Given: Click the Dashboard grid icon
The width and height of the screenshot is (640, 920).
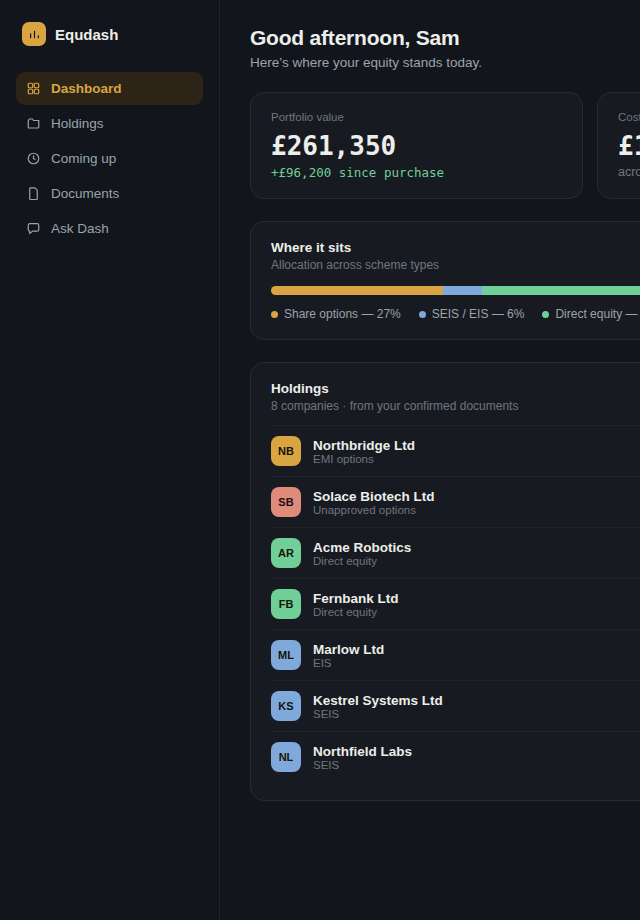Looking at the screenshot, I should 33,89.
